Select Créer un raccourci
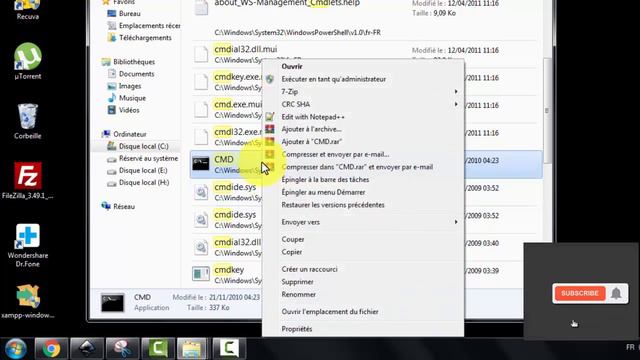This screenshot has height=360, width=640. click(309, 269)
